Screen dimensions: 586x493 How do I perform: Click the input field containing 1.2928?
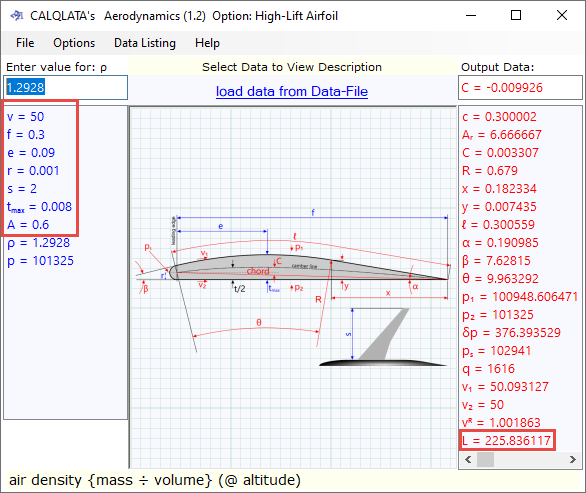click(65, 87)
